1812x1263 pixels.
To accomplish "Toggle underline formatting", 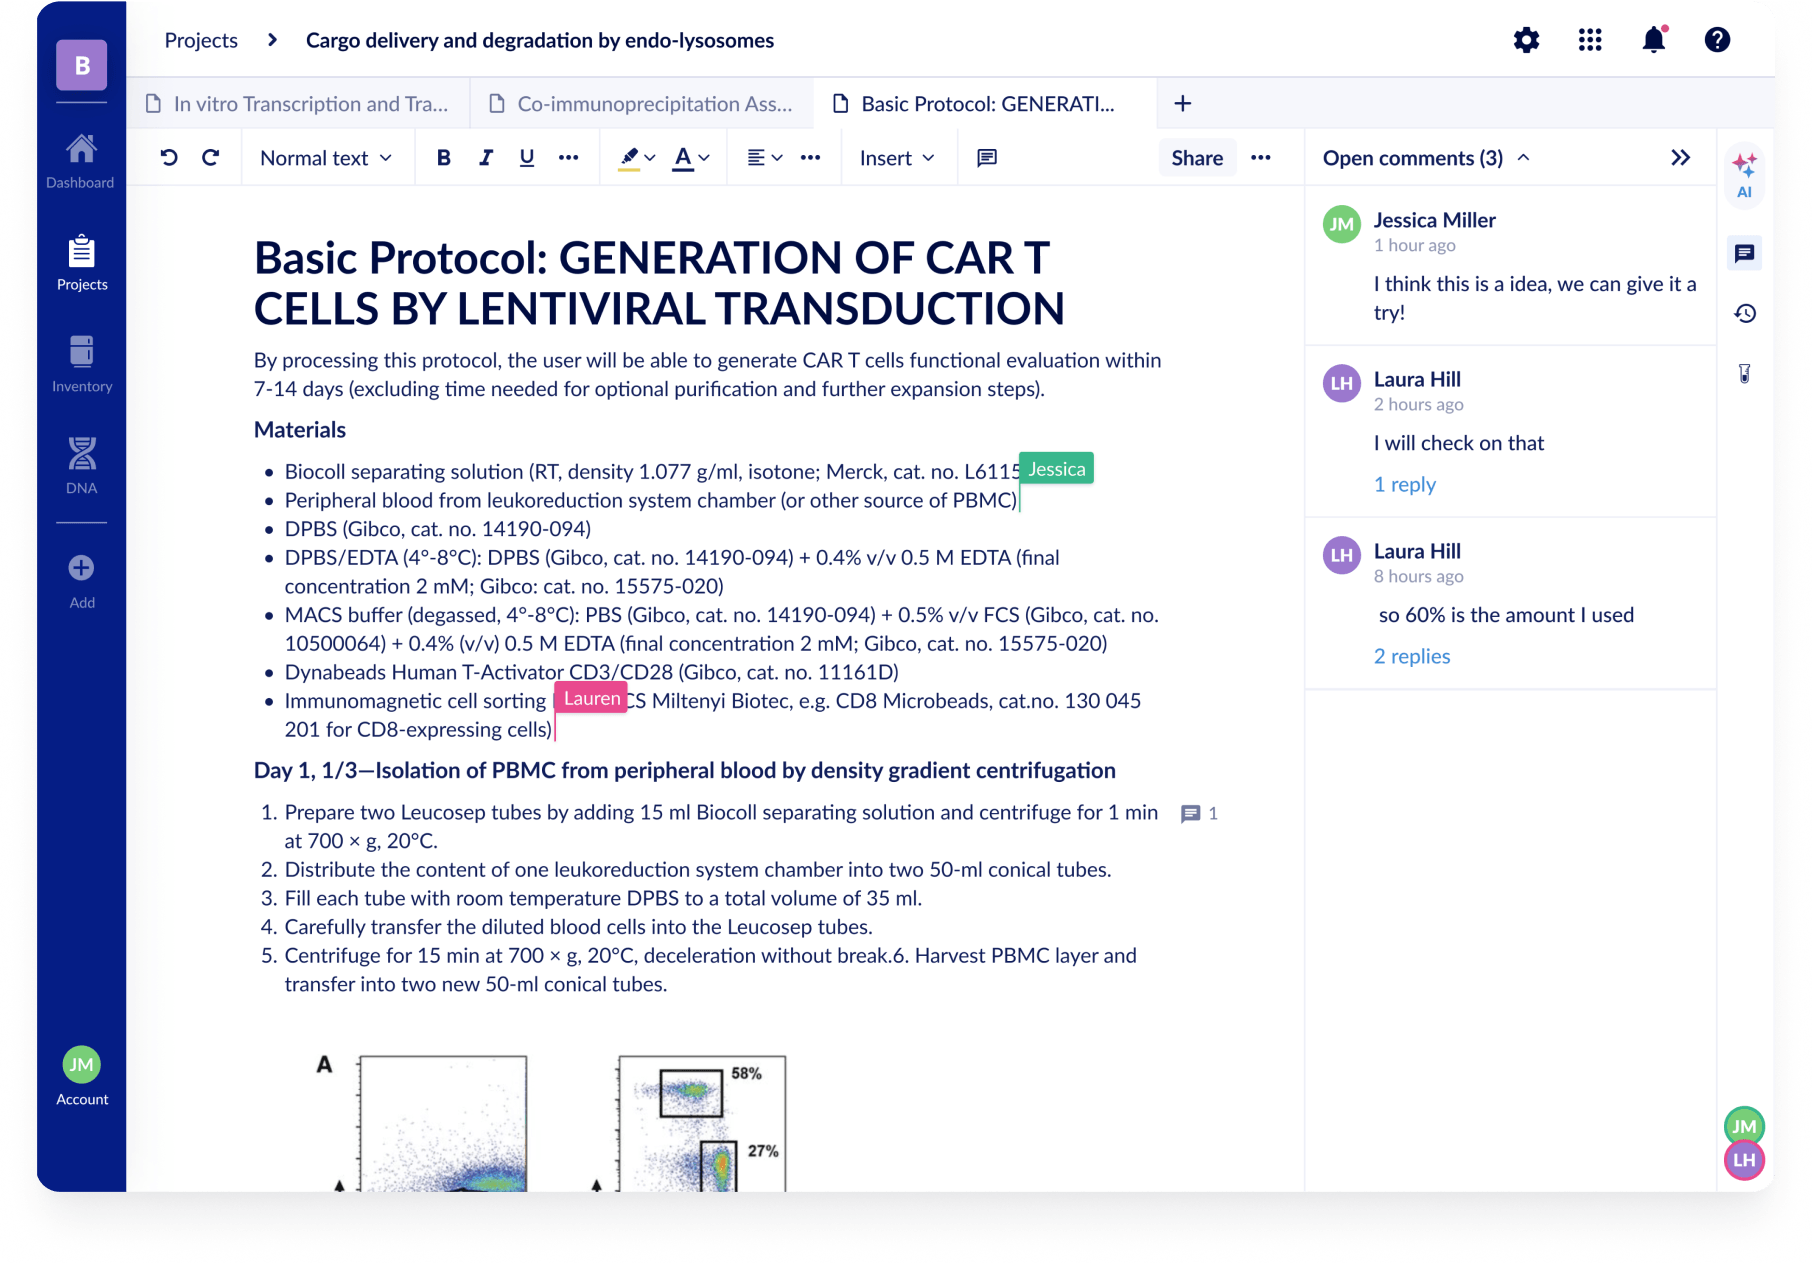I will tap(527, 158).
